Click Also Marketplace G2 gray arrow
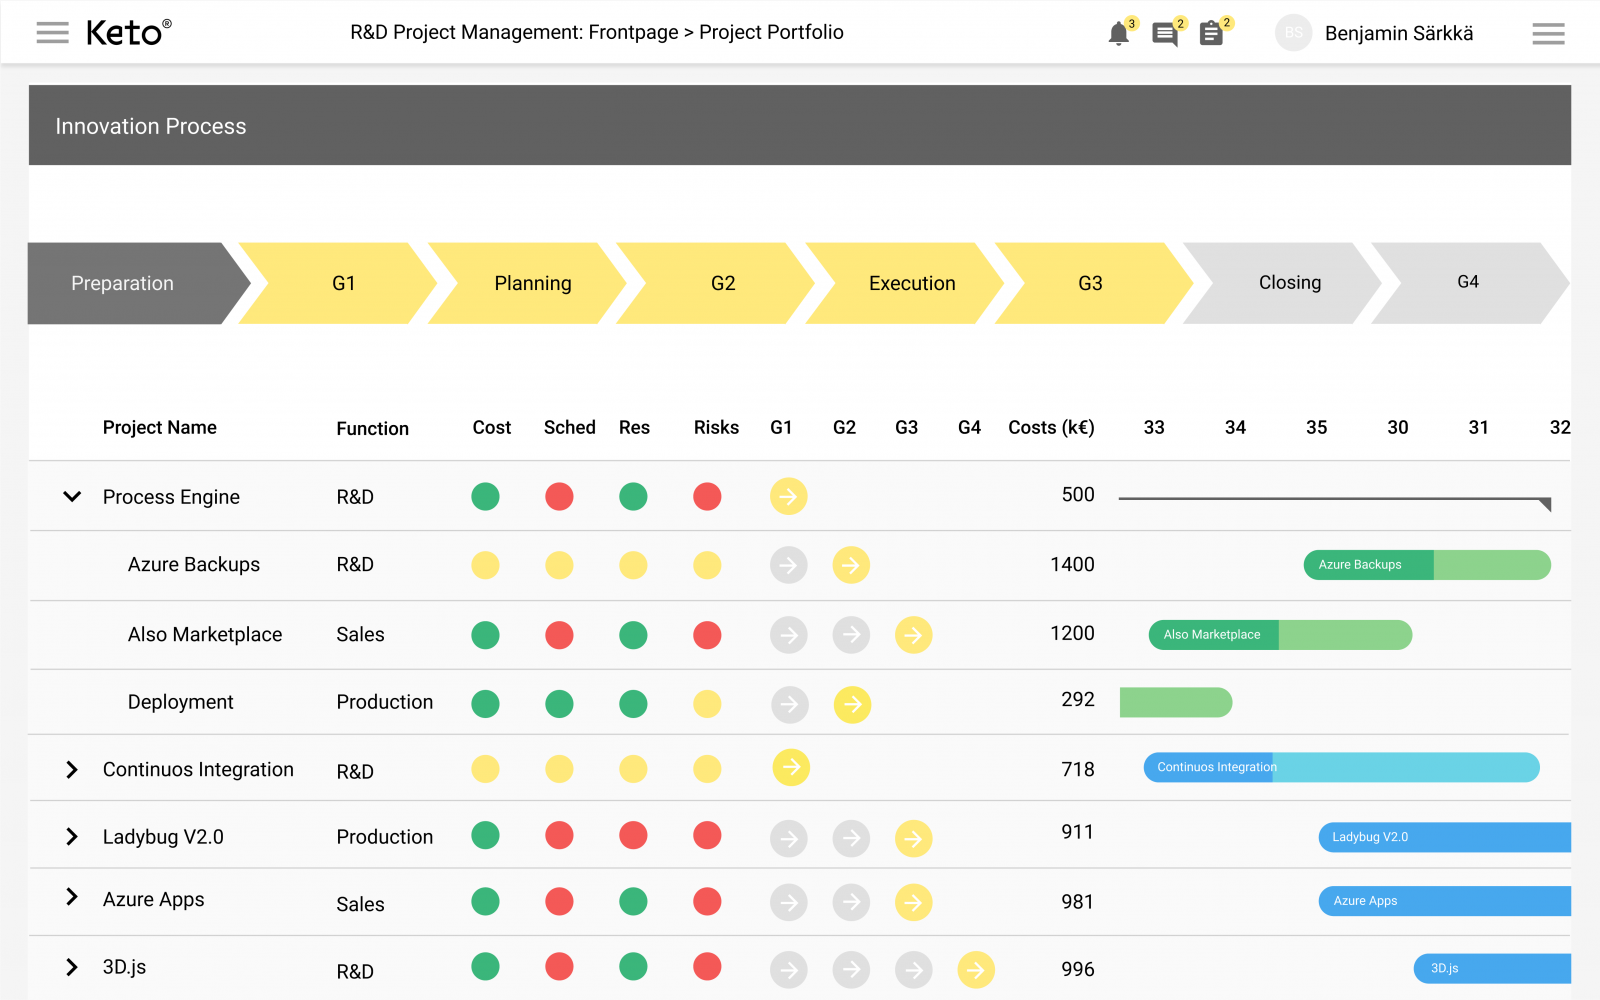This screenshot has width=1600, height=1000. point(851,634)
